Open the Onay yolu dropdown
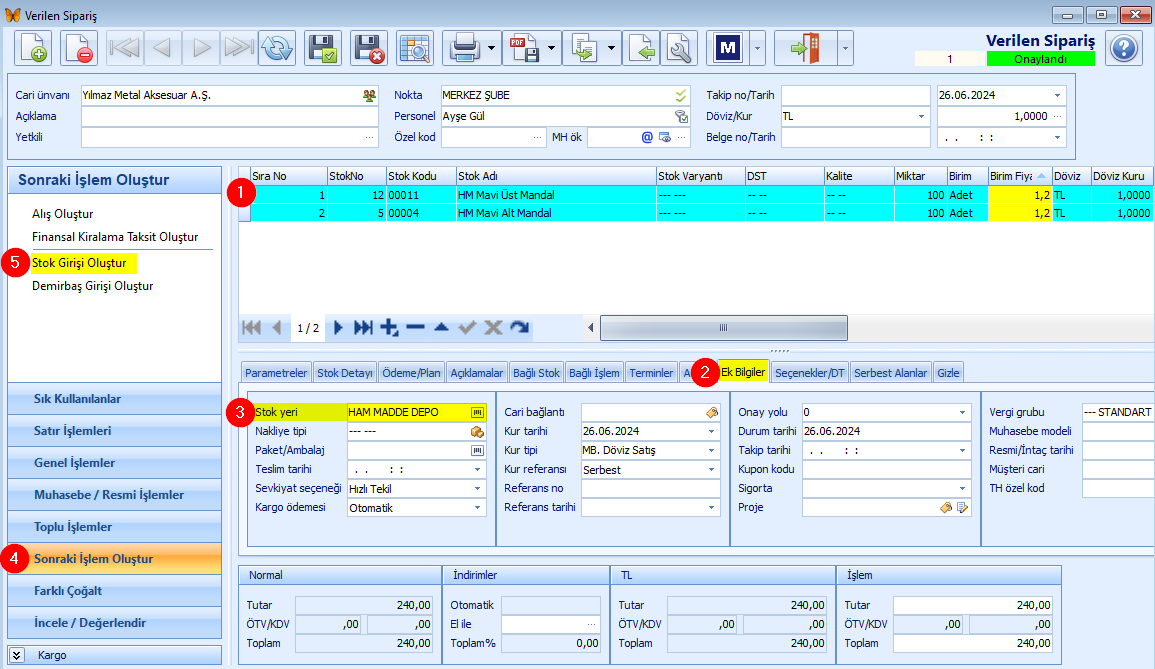The width and height of the screenshot is (1155, 669). click(962, 413)
